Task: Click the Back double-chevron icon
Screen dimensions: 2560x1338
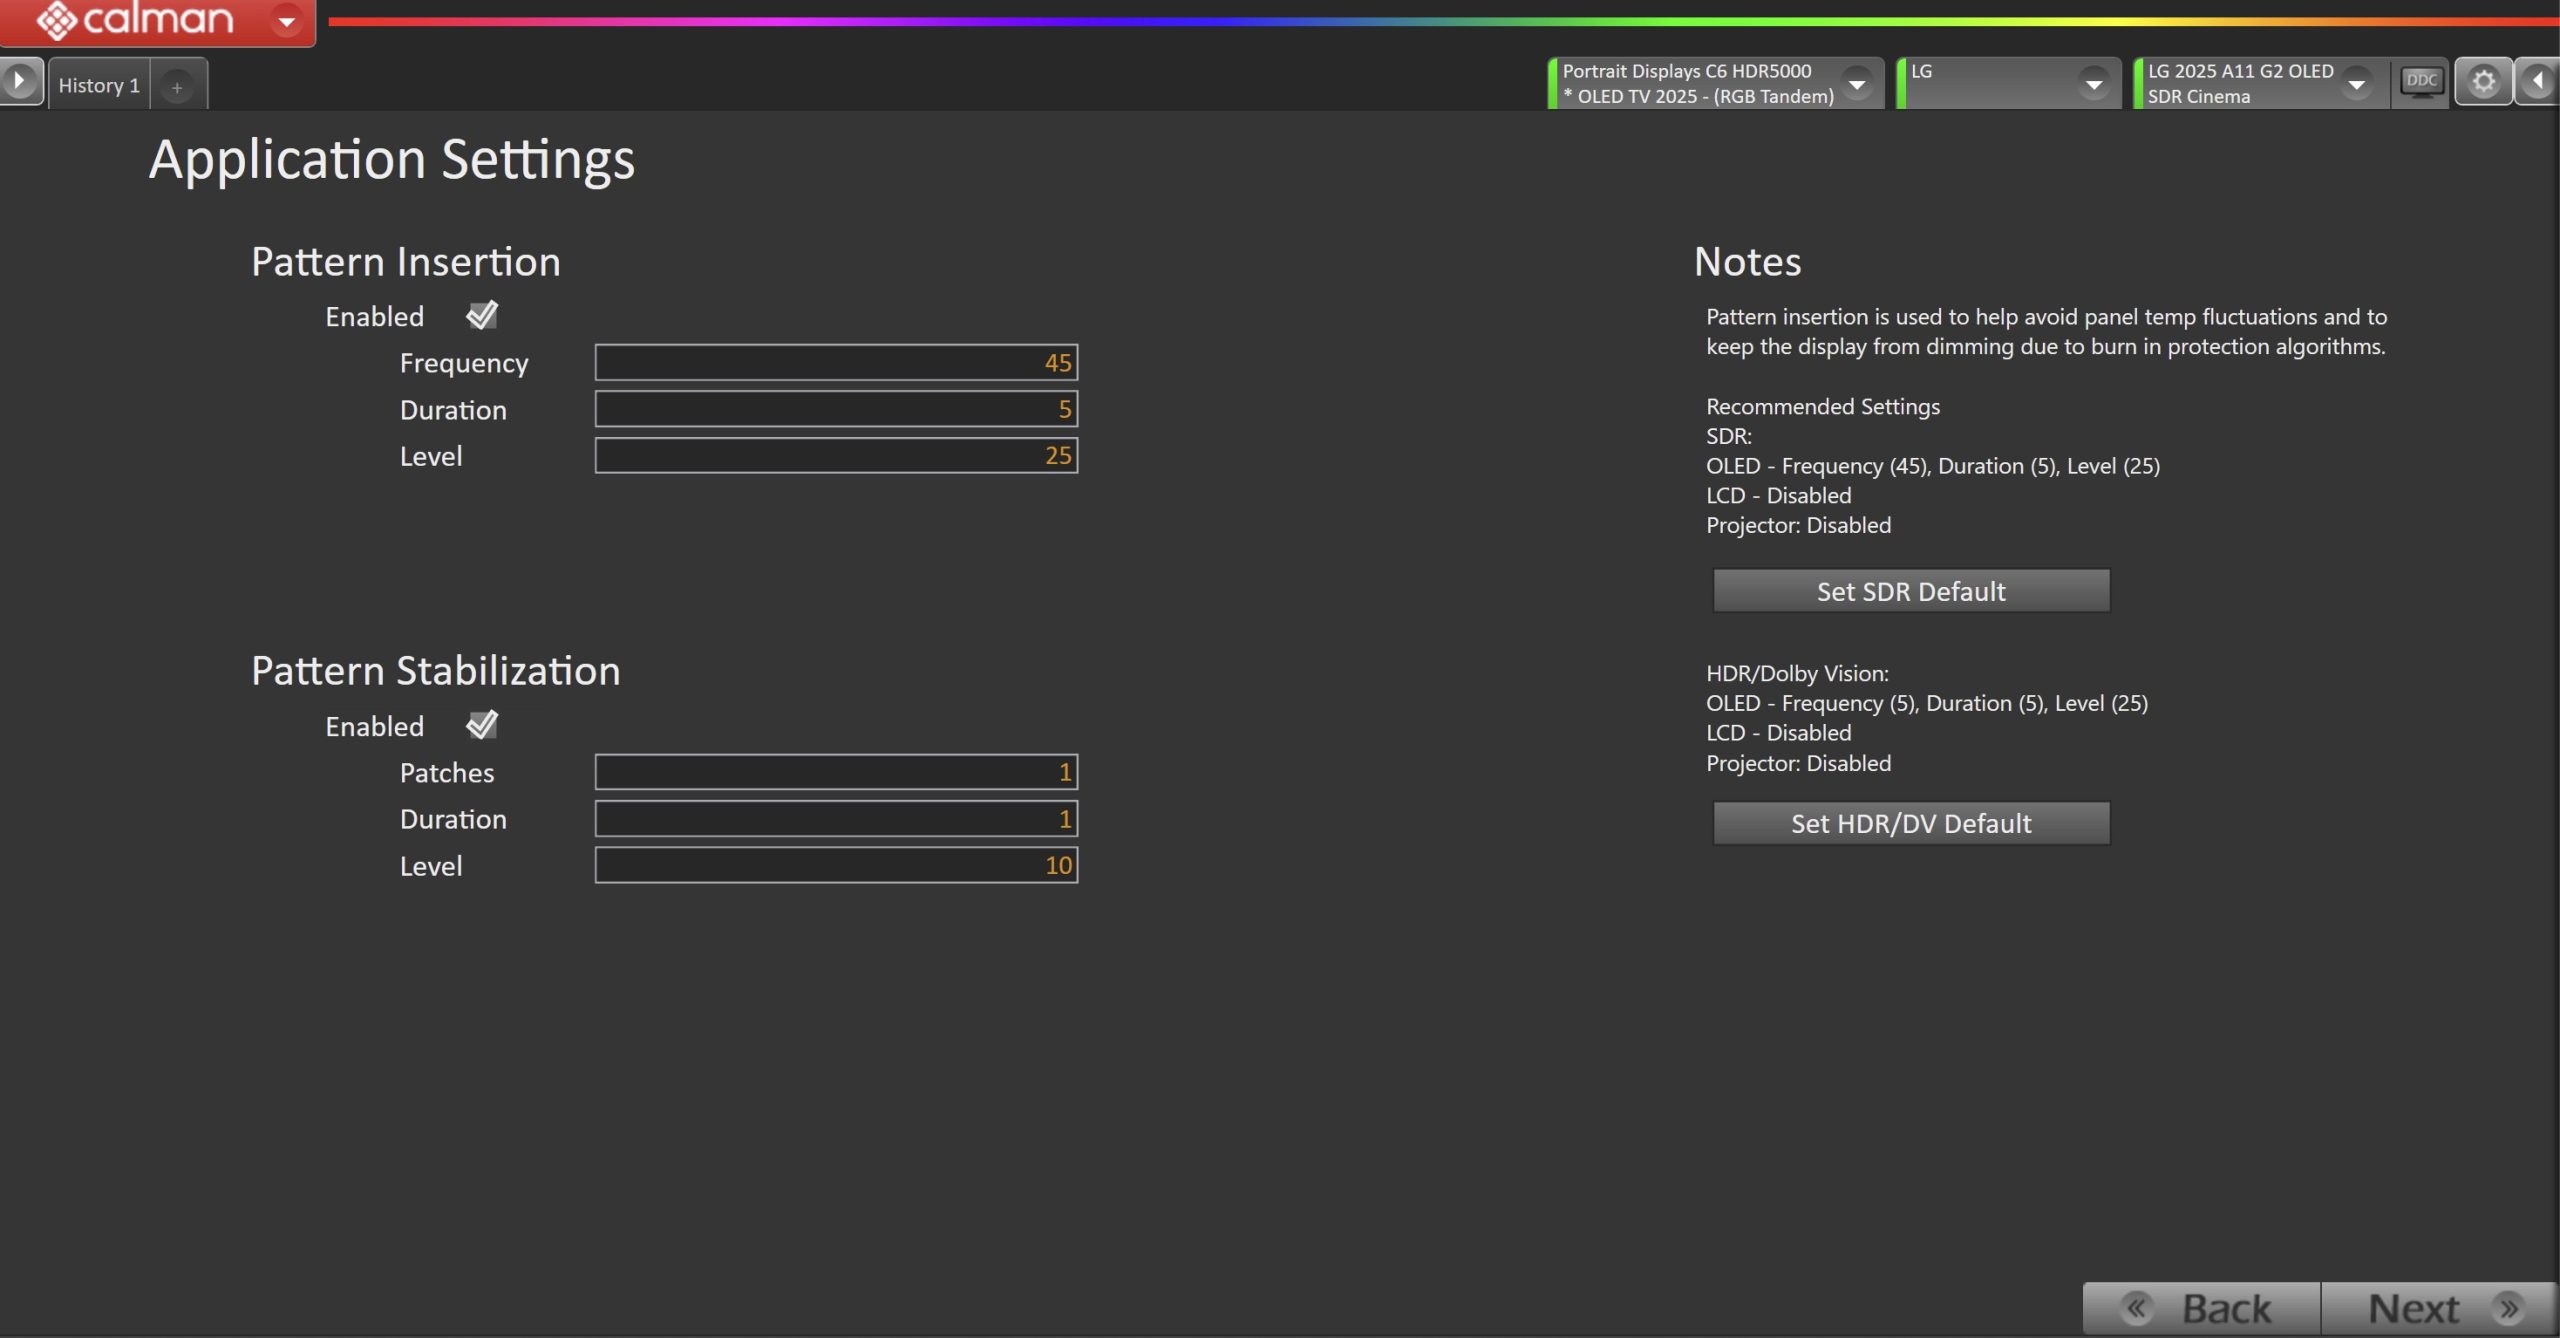Action: pos(2137,1308)
